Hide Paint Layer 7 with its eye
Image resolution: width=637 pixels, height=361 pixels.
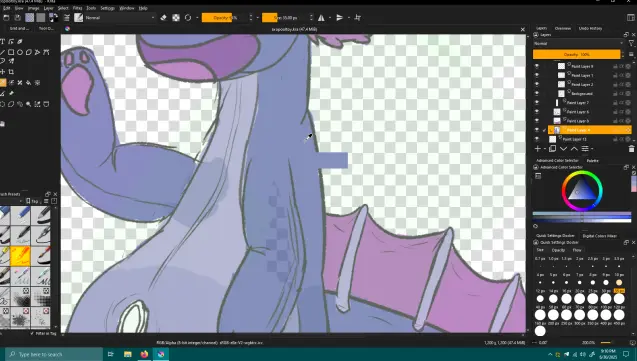click(537, 103)
